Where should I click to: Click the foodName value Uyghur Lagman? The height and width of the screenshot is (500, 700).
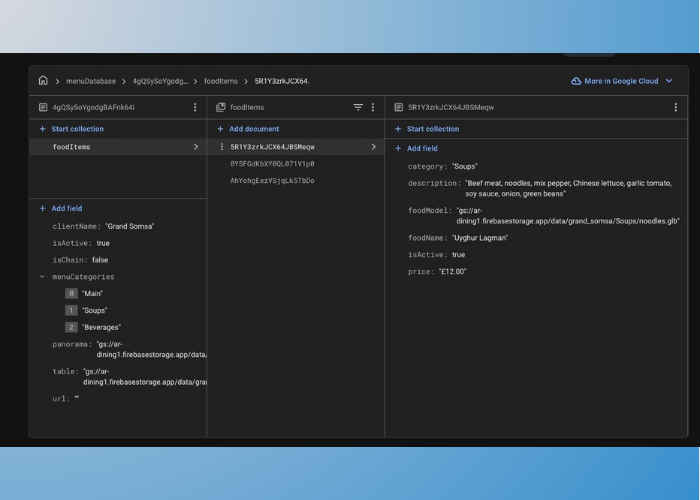tap(480, 238)
